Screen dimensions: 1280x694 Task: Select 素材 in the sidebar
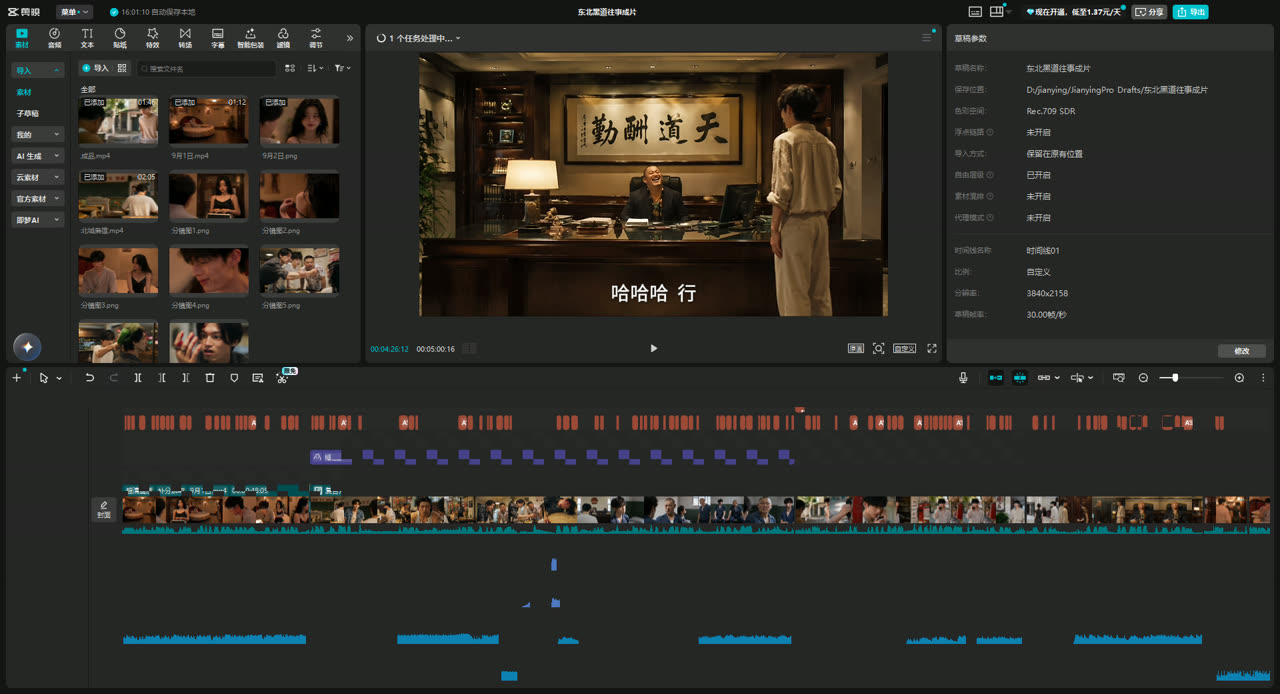click(23, 92)
